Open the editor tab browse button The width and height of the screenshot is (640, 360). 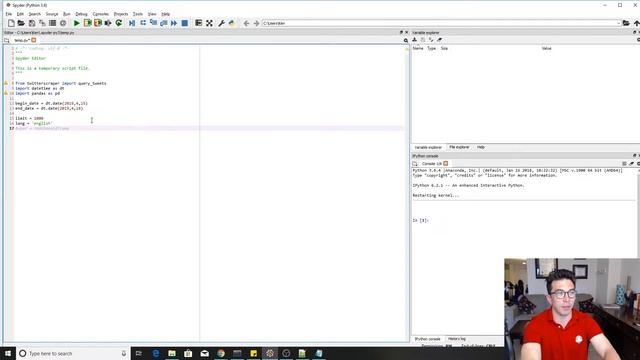(7, 40)
